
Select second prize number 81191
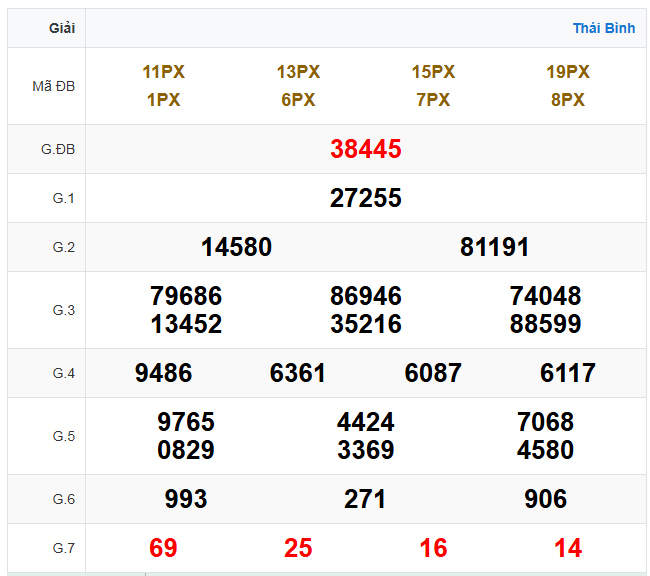495,247
